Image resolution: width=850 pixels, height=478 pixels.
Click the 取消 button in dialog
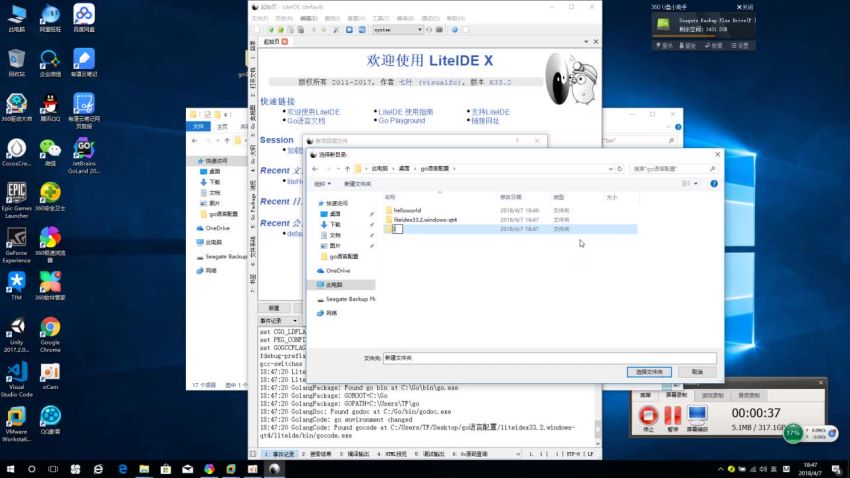point(697,372)
